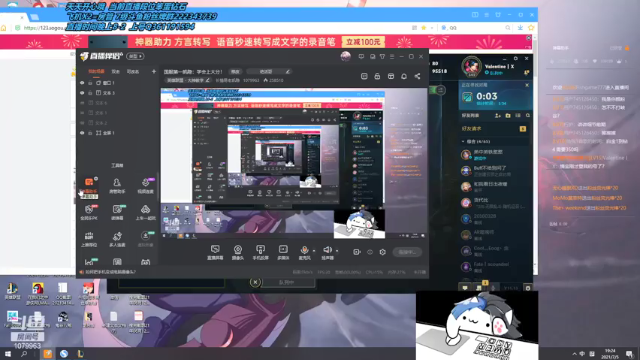Open streaming settings gear in bottom toolbar
The height and width of the screenshot is (360, 640).
382,252
